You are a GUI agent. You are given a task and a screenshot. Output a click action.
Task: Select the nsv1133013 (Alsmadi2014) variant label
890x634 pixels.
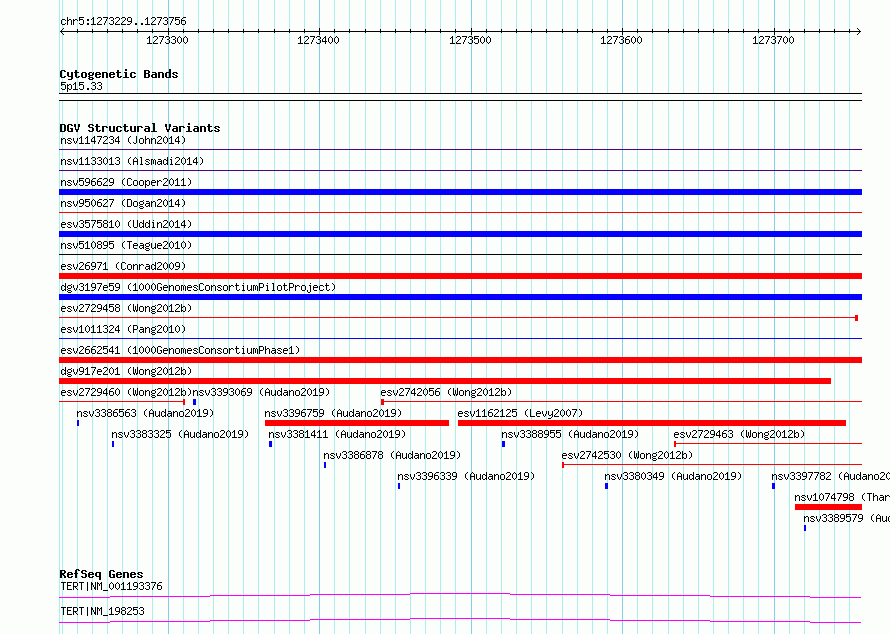pos(132,161)
